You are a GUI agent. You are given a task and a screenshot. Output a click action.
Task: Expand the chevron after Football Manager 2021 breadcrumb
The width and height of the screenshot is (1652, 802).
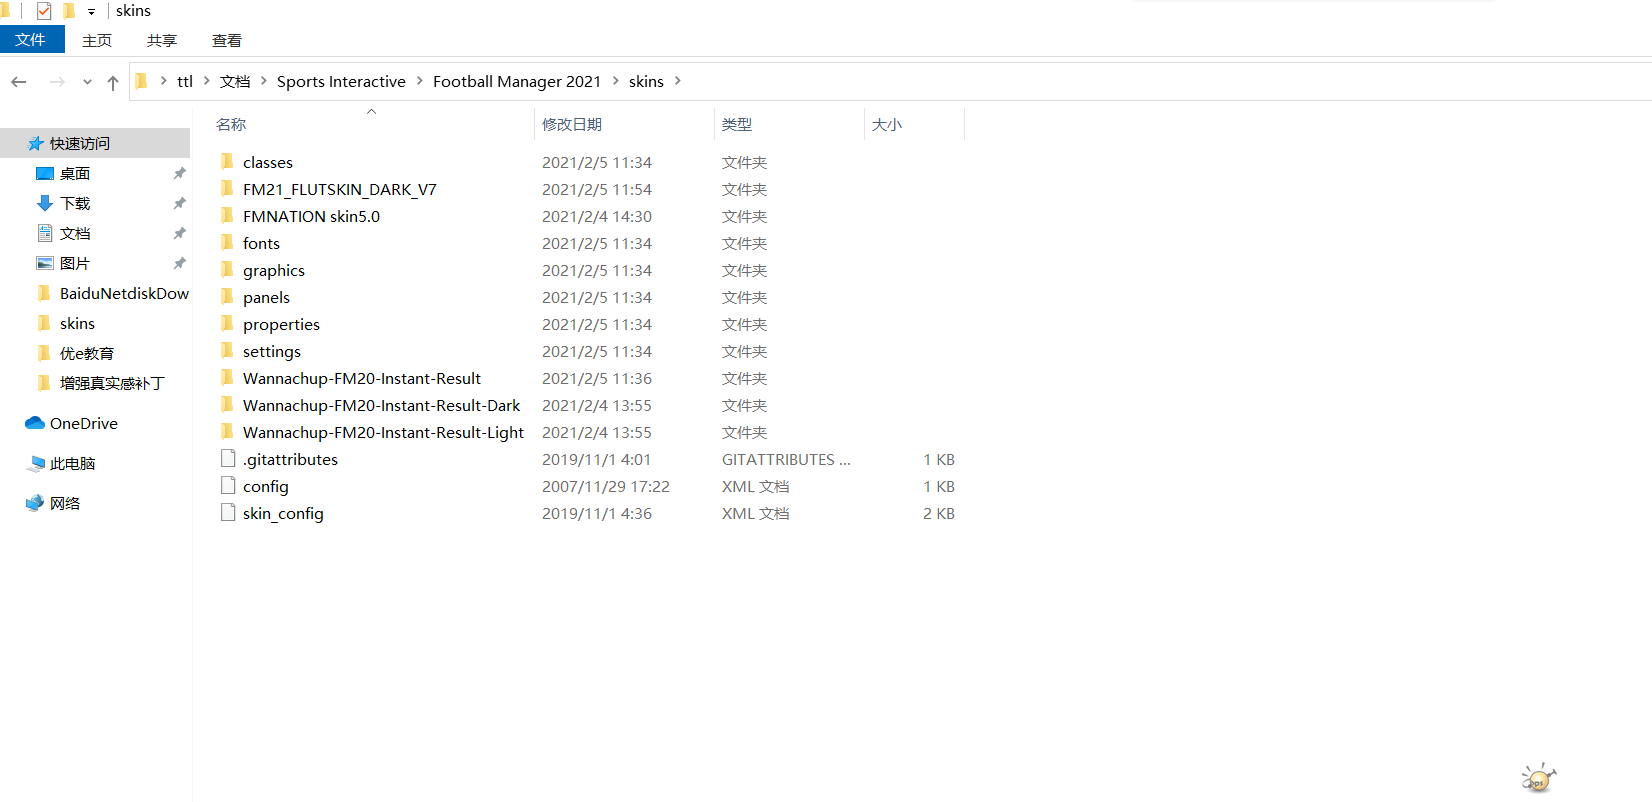click(615, 81)
